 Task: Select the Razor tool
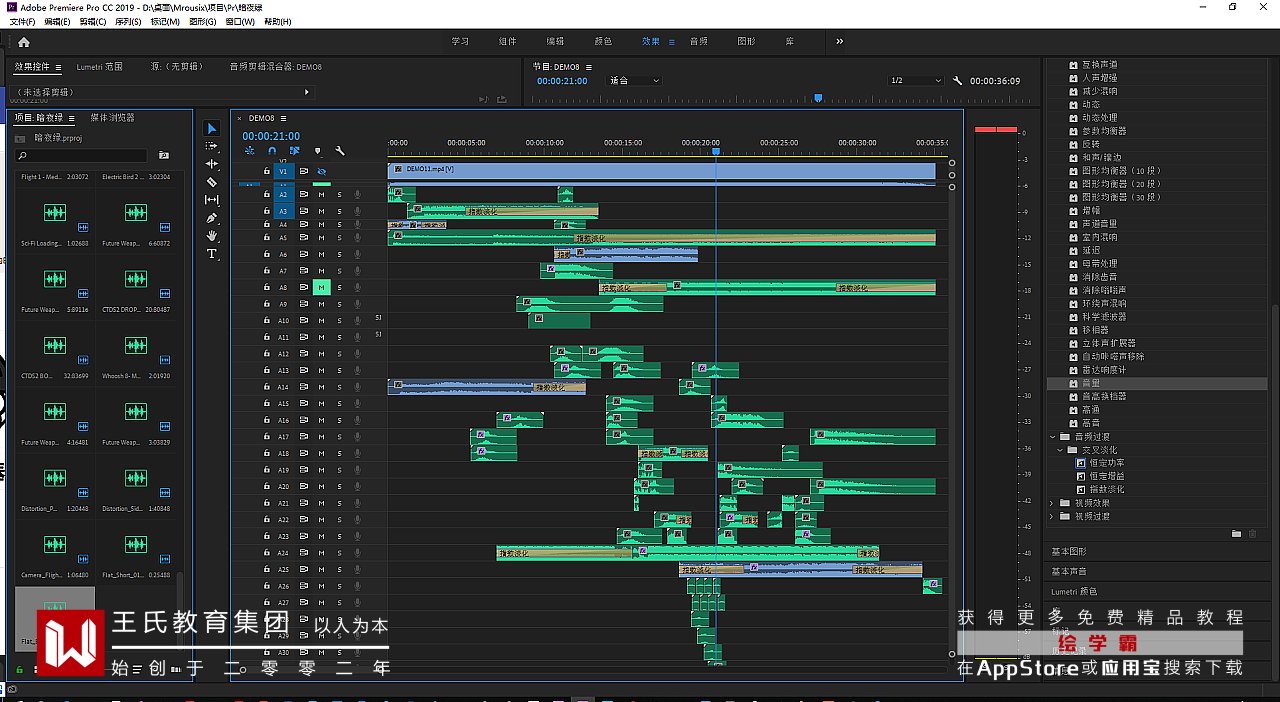pyautogui.click(x=212, y=182)
